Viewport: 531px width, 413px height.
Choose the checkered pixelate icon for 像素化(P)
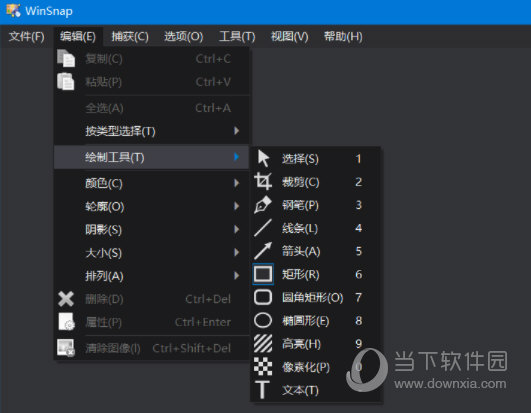(x=263, y=367)
